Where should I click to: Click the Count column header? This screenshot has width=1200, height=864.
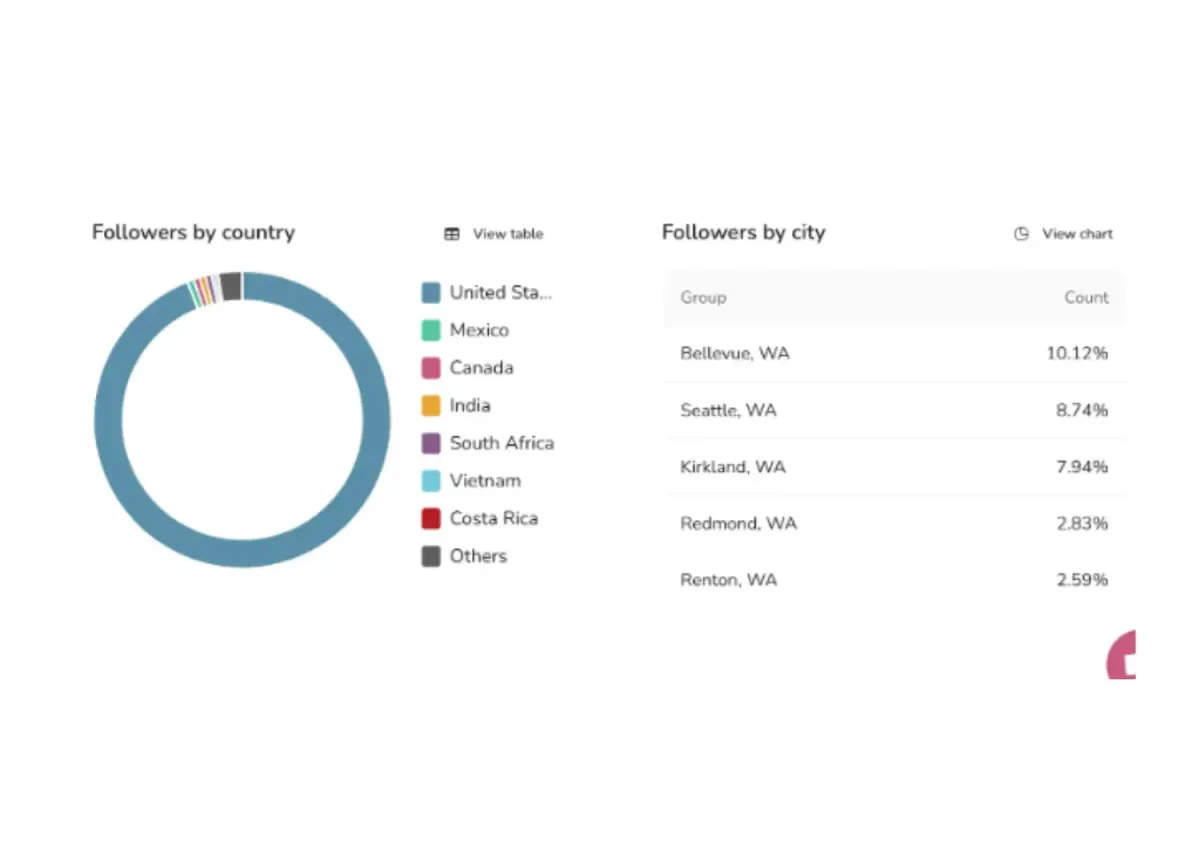point(1086,298)
